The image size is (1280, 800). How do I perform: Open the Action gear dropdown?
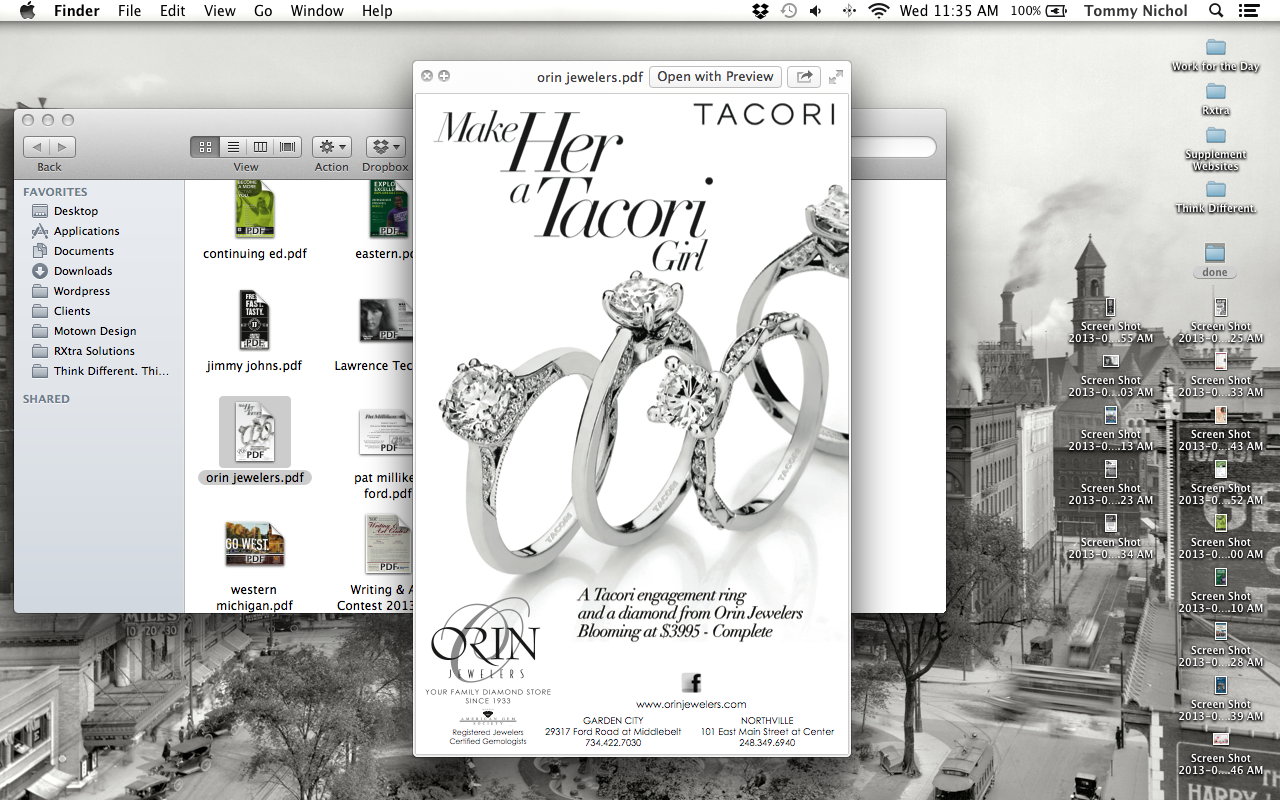[332, 147]
